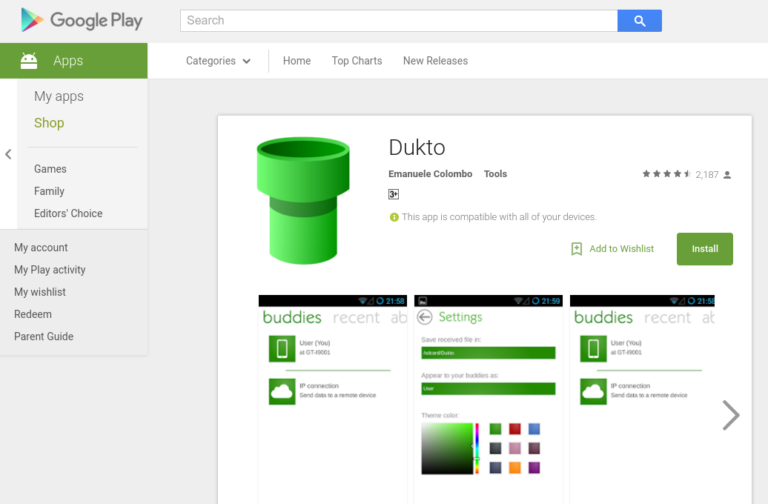Click purple theme color swatch
The image size is (768, 504).
point(534,467)
